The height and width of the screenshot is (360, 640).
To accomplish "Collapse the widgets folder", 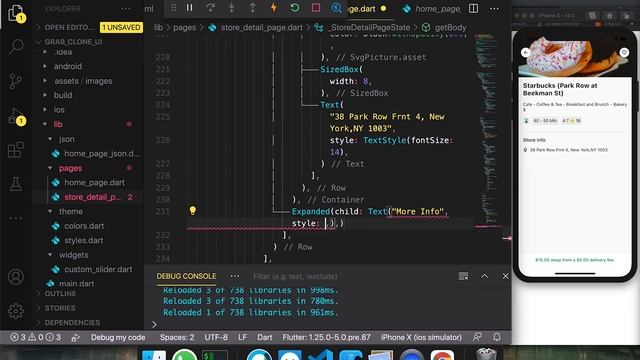I will click(x=73, y=255).
